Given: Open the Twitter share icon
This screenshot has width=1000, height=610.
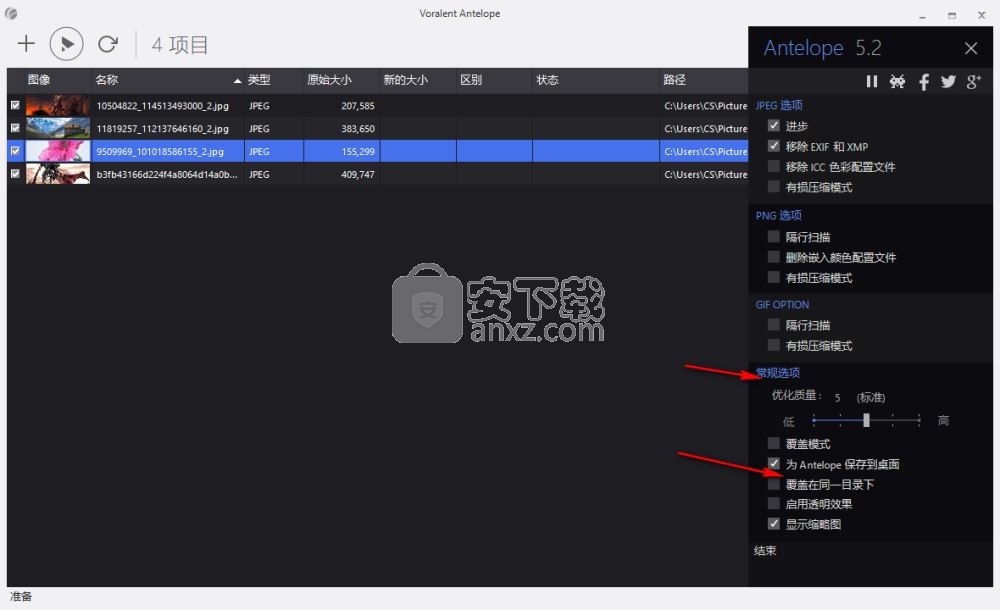Looking at the screenshot, I should (x=948, y=81).
